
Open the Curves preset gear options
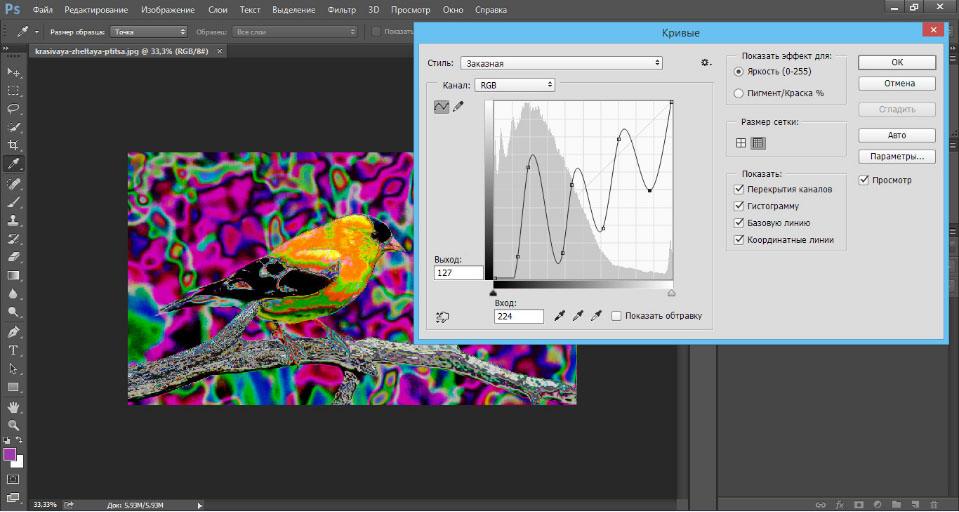tap(705, 62)
